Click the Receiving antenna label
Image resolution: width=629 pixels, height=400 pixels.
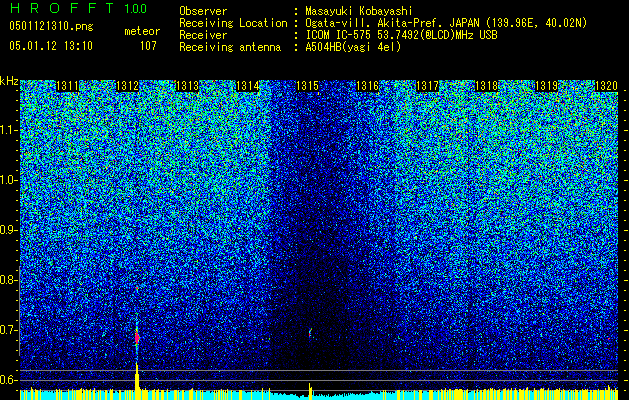[230, 47]
